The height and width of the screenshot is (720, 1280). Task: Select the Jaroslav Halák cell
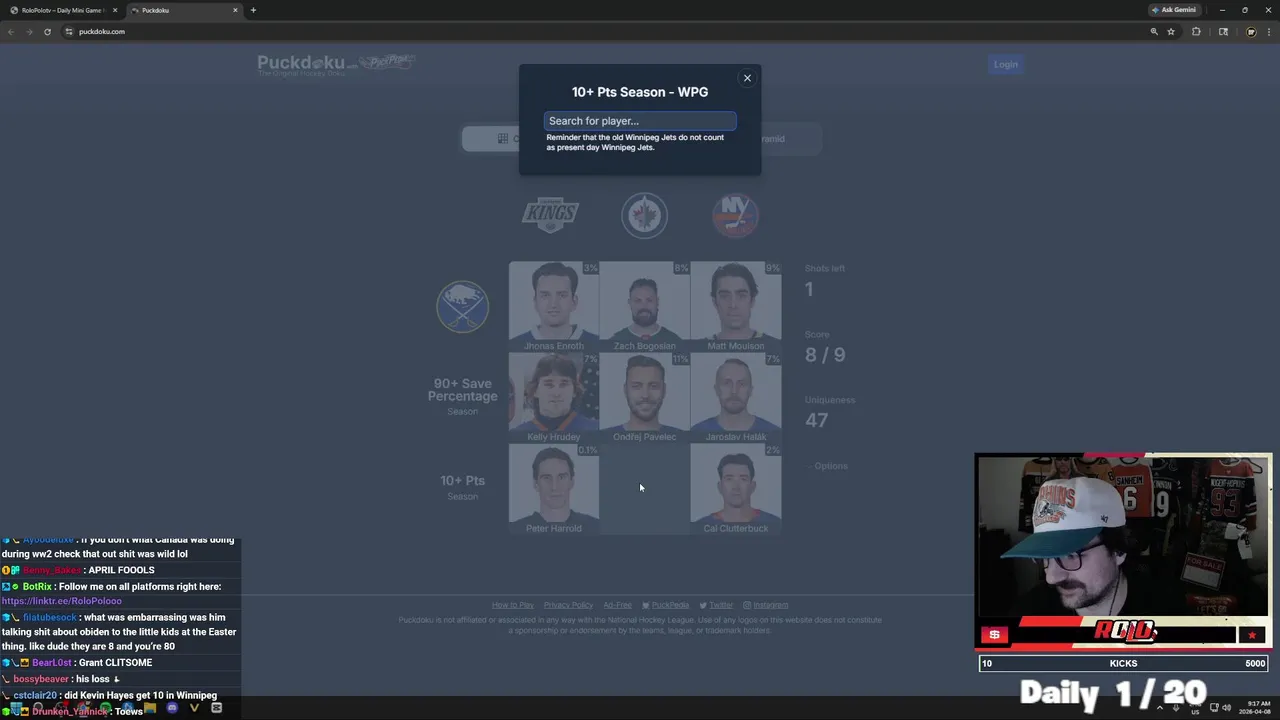point(736,397)
